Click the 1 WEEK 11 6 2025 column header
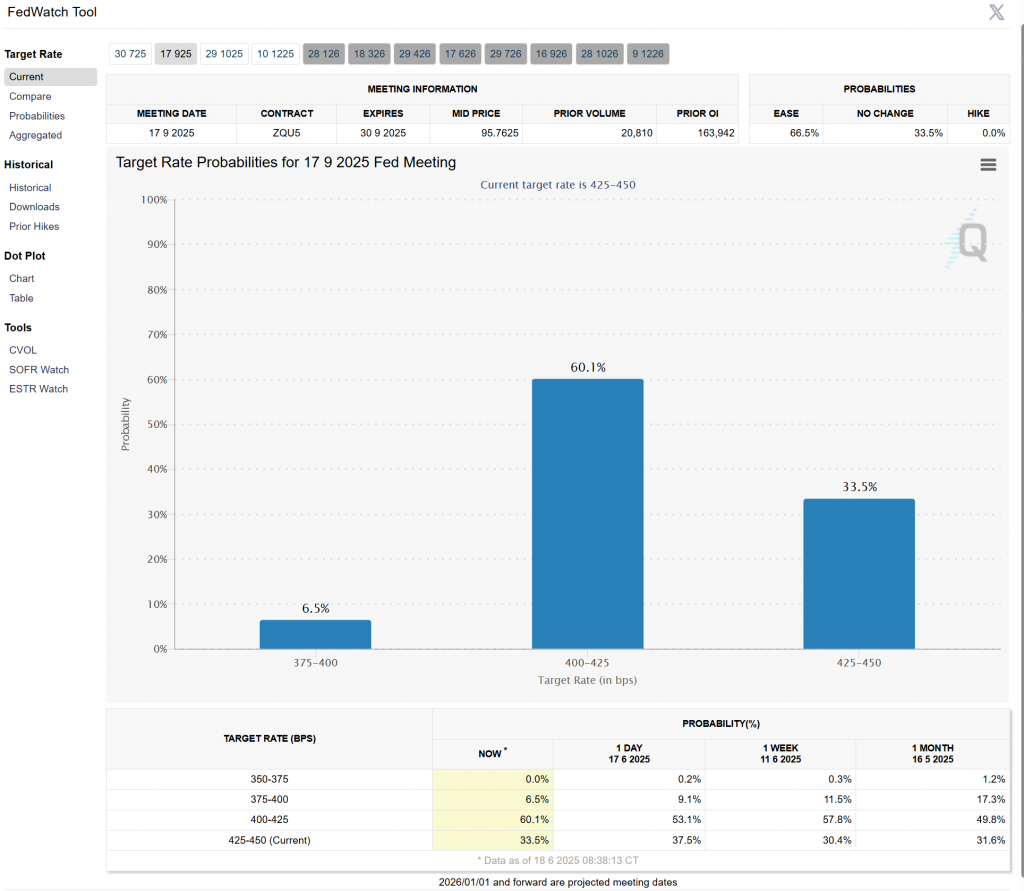1024x891 pixels. [780, 753]
